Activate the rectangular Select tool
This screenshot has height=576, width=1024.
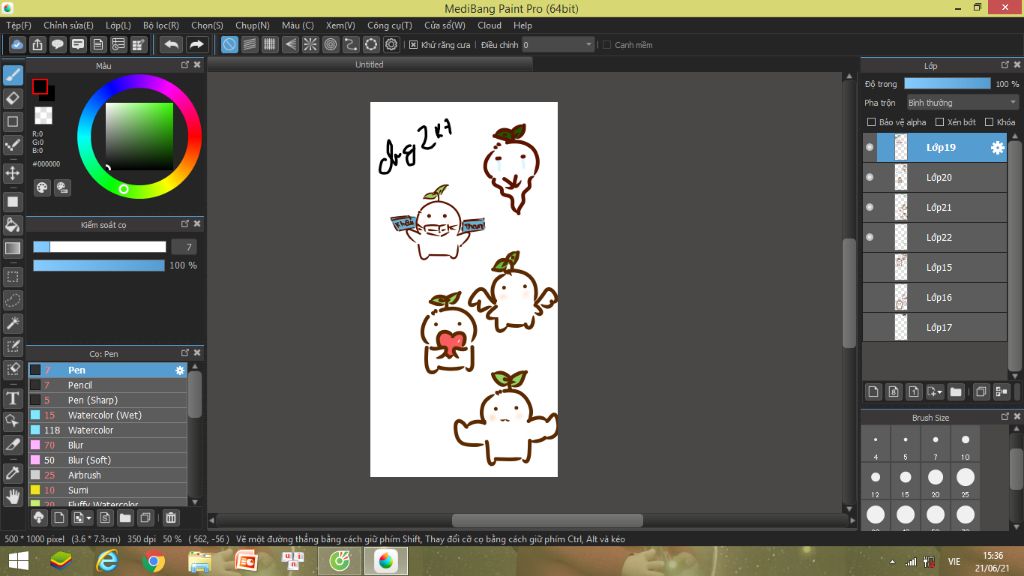click(x=13, y=277)
